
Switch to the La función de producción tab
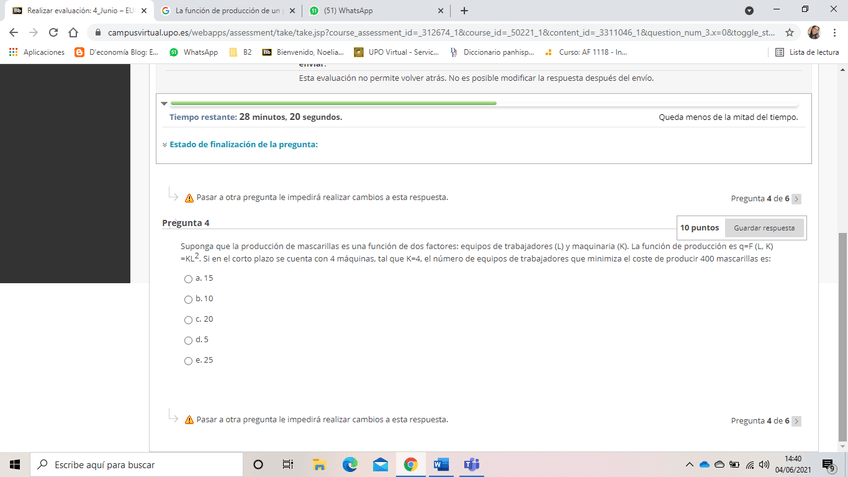(x=227, y=11)
